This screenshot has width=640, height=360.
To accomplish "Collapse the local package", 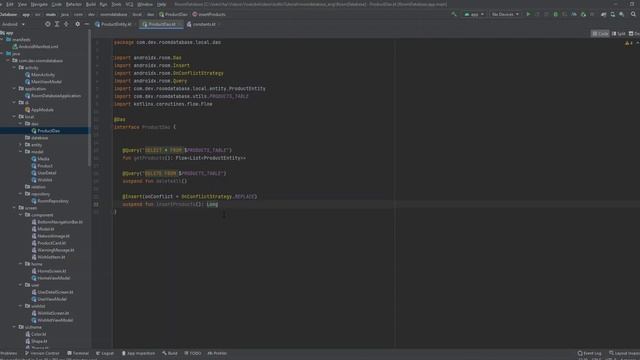I will pos(14,116).
